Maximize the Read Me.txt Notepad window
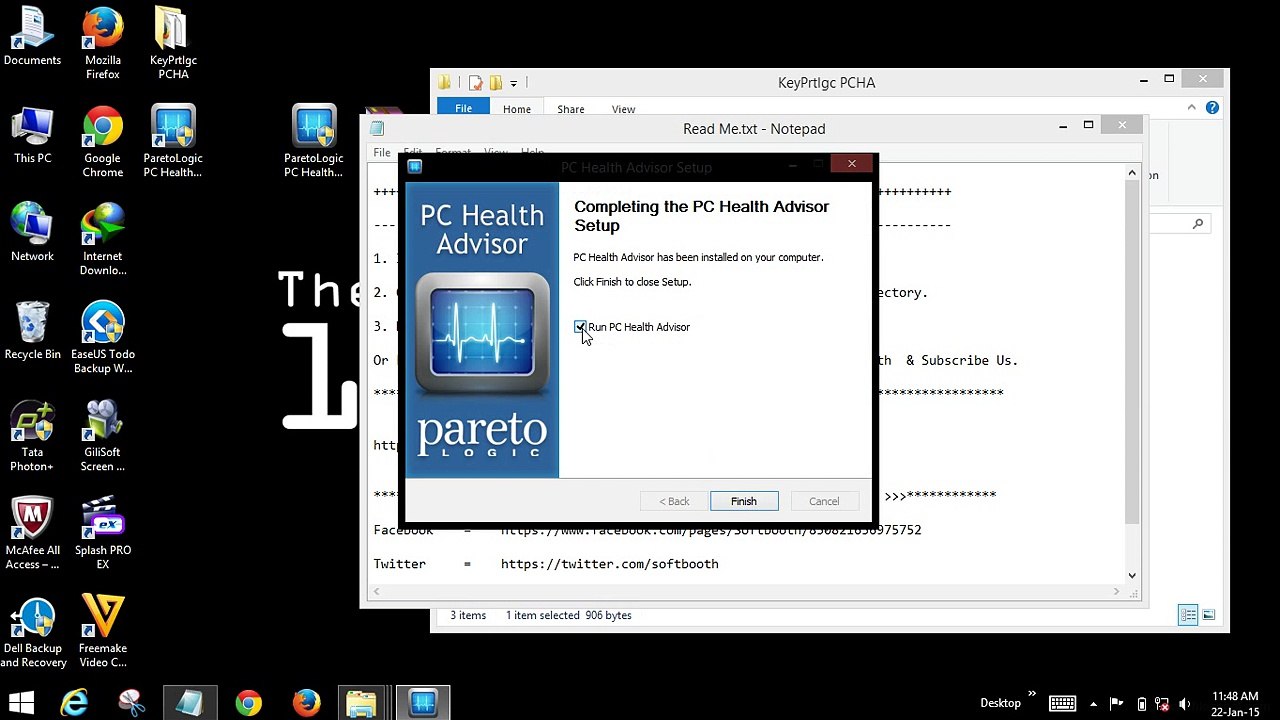The width and height of the screenshot is (1280, 720). click(1089, 126)
